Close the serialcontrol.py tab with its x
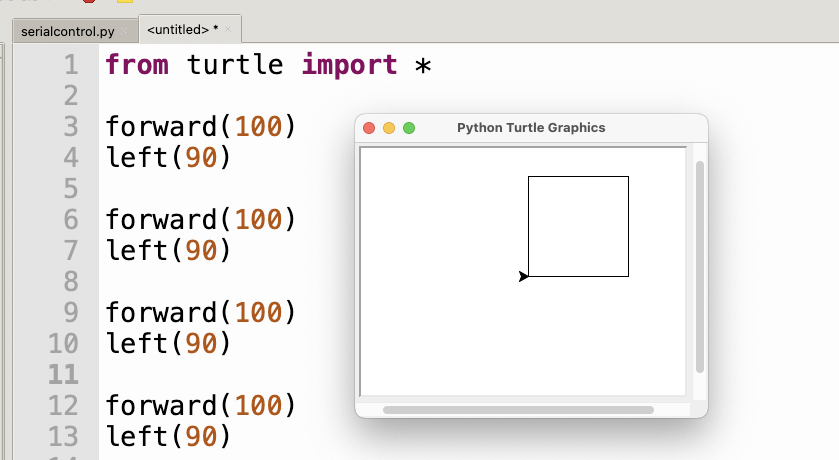 pyautogui.click(x=124, y=31)
